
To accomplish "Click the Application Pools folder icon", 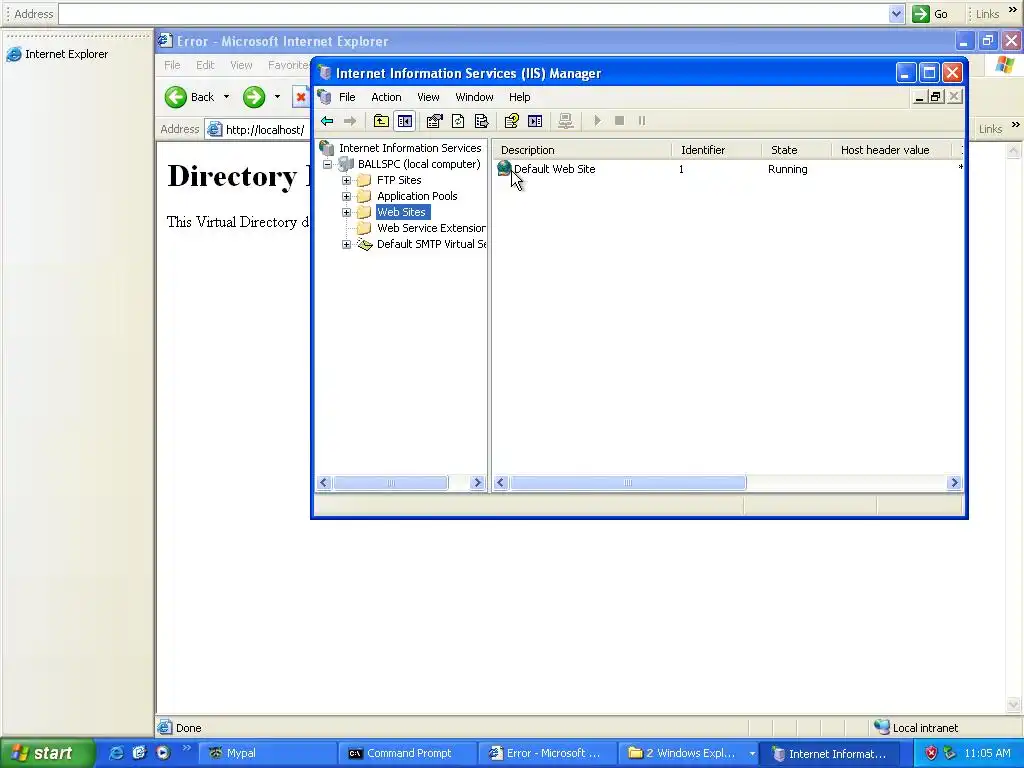I will (364, 196).
